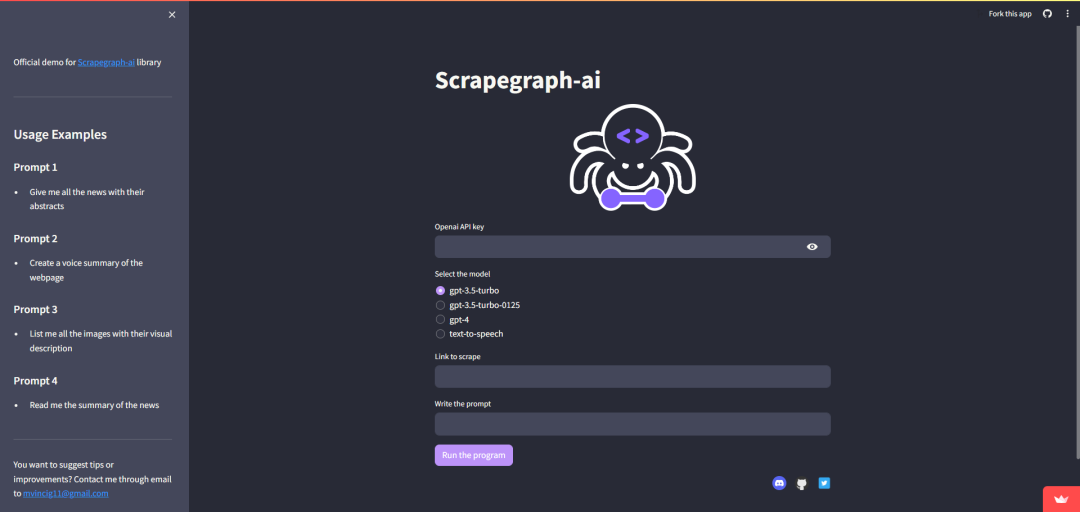Click the Scrapegraph-ai spider logo
The height and width of the screenshot is (512, 1080).
pos(632,157)
